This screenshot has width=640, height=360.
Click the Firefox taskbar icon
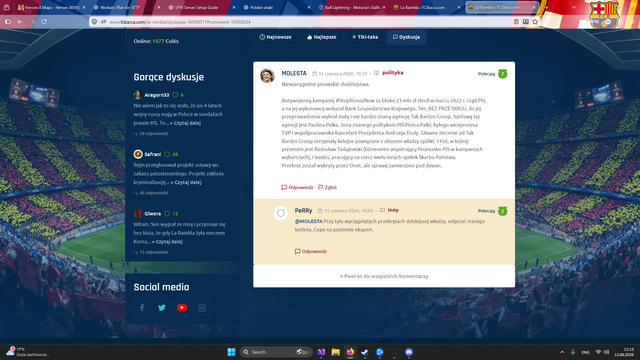tap(350, 352)
